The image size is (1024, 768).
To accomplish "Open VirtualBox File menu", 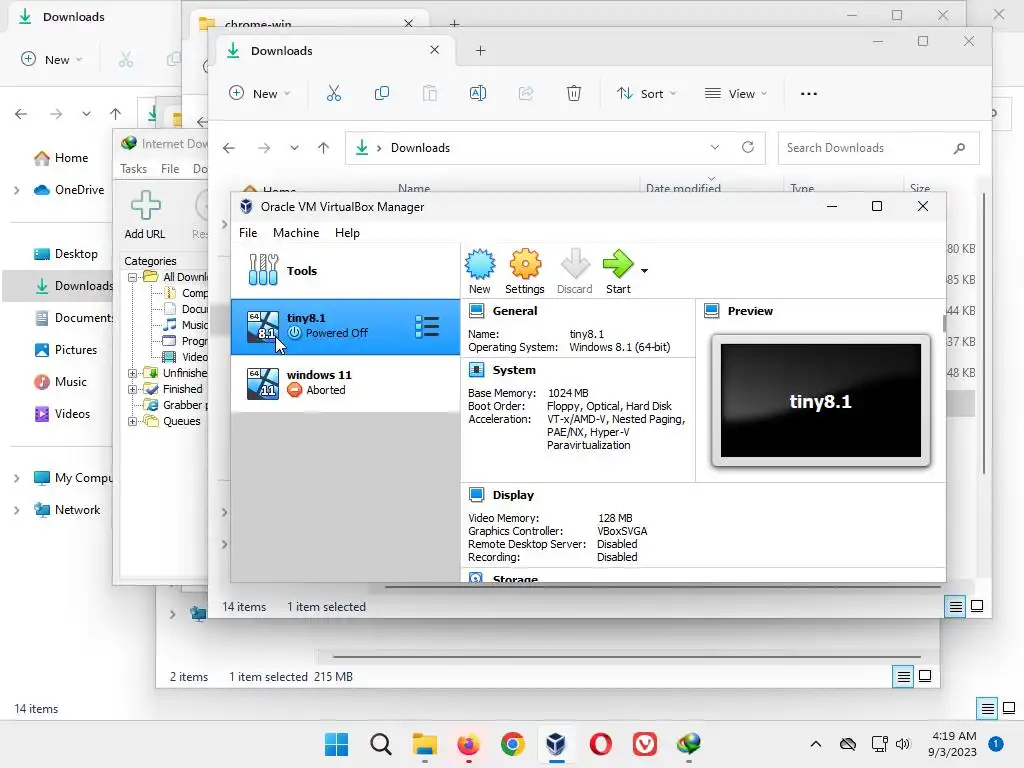I will click(248, 232).
